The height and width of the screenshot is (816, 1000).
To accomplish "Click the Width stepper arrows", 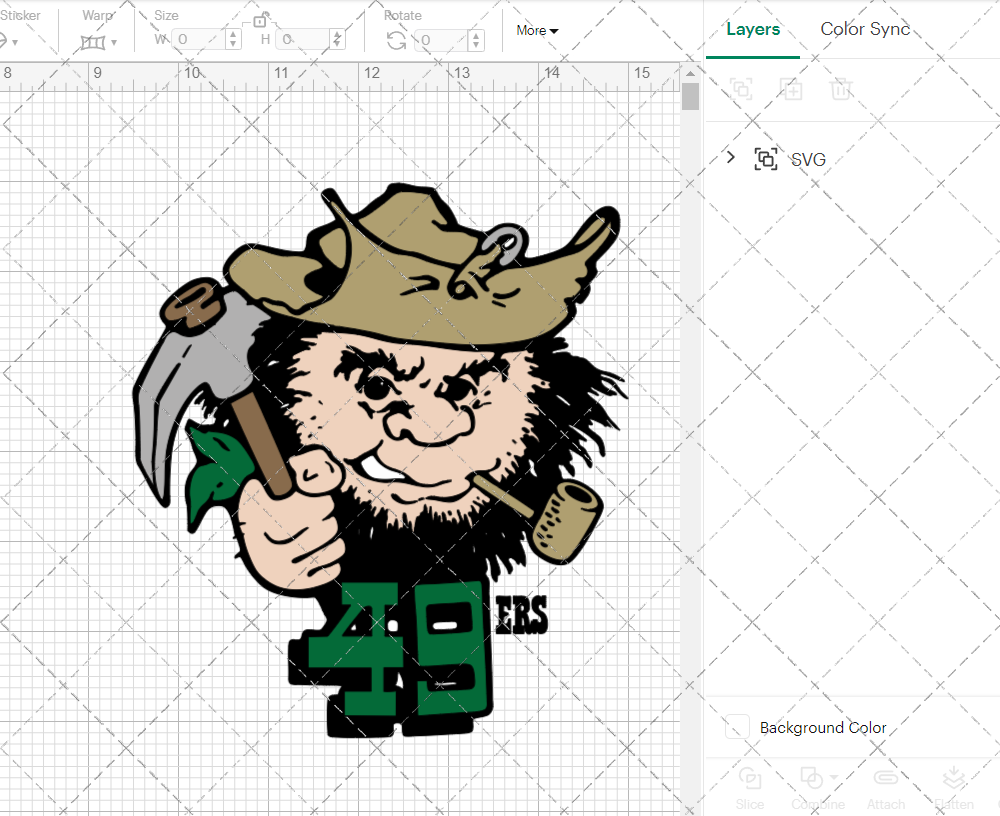I will click(x=233, y=40).
